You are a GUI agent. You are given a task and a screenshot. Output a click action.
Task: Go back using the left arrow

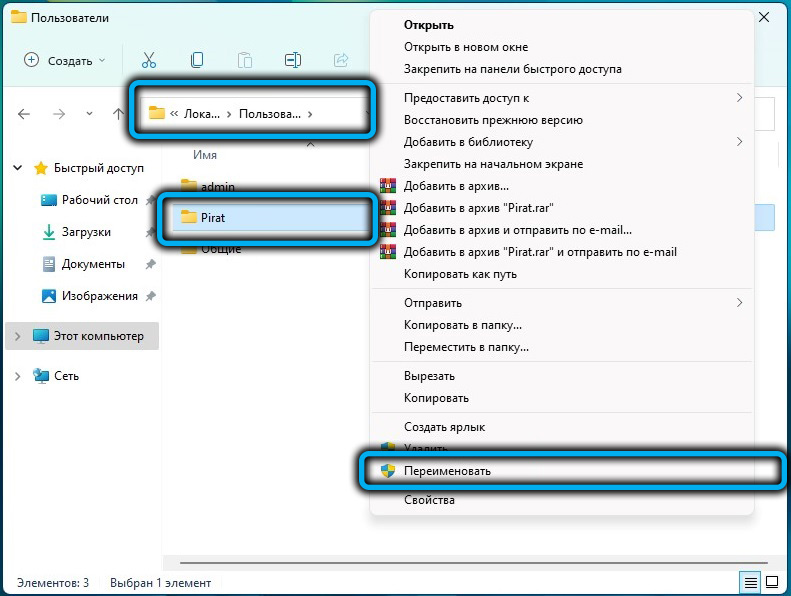[24, 114]
